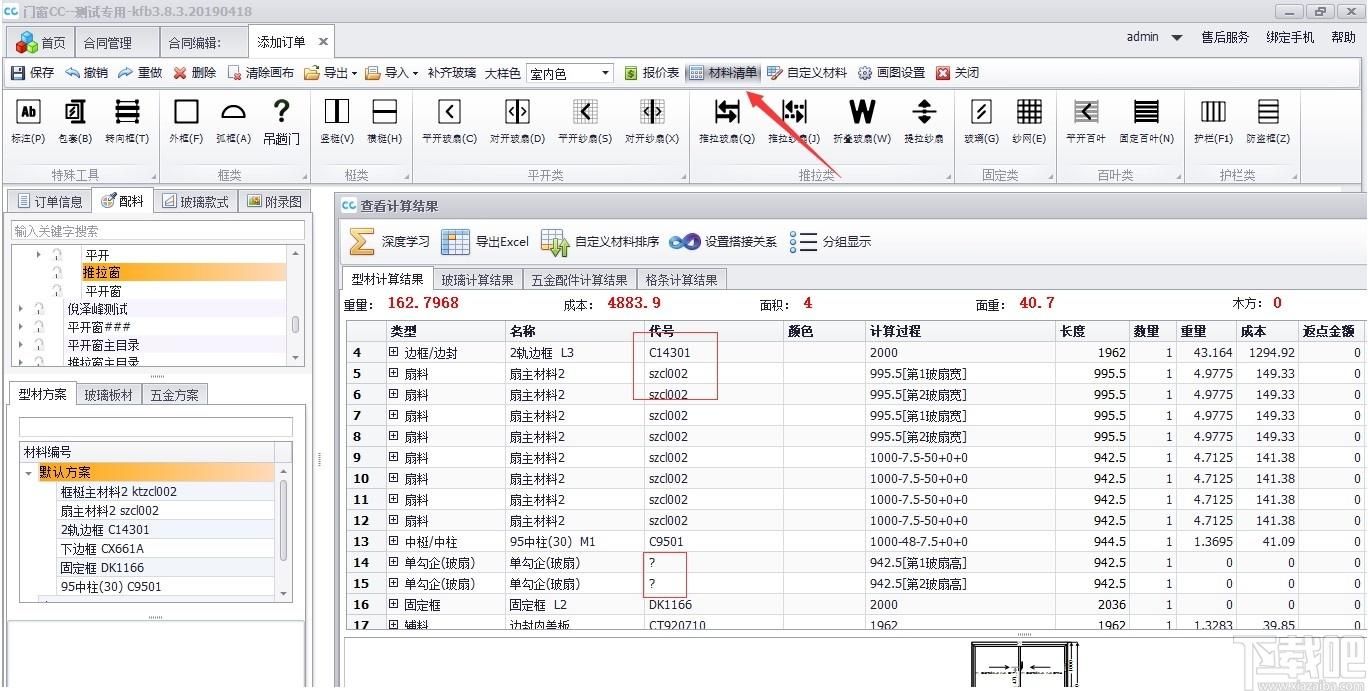The image size is (1368, 691).
Task: Select the 折叠玻扇(W) folding sash tool
Action: pos(862,122)
